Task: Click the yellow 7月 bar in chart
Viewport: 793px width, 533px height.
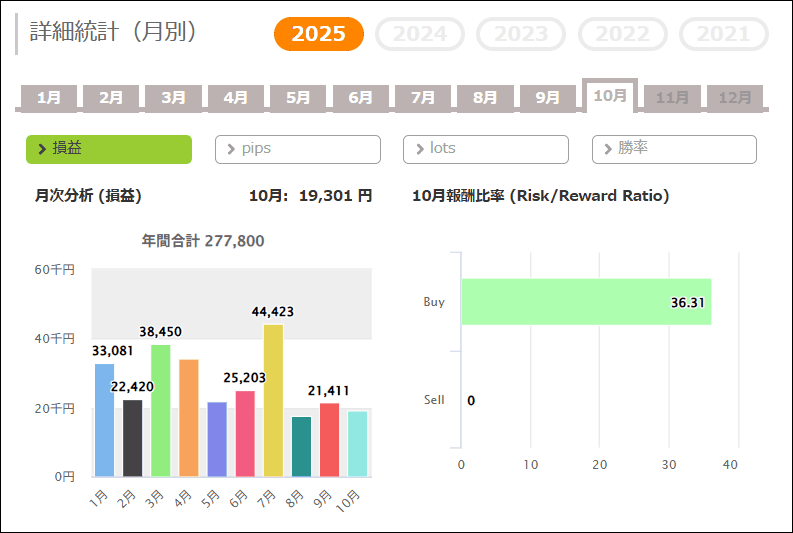Action: (x=273, y=400)
